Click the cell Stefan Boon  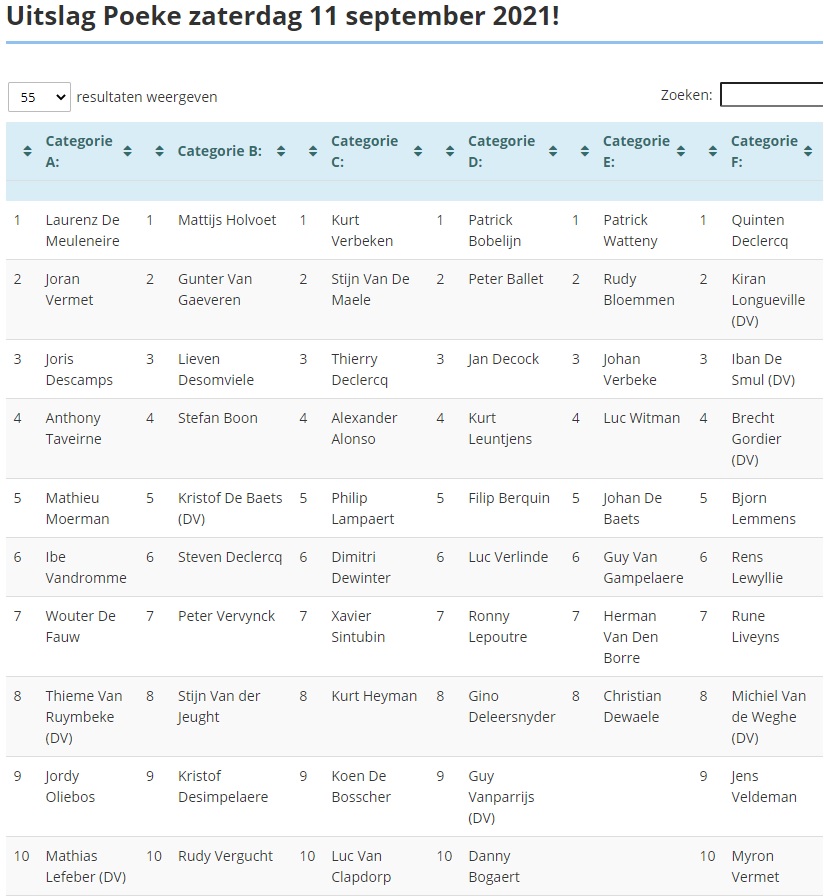point(218,418)
